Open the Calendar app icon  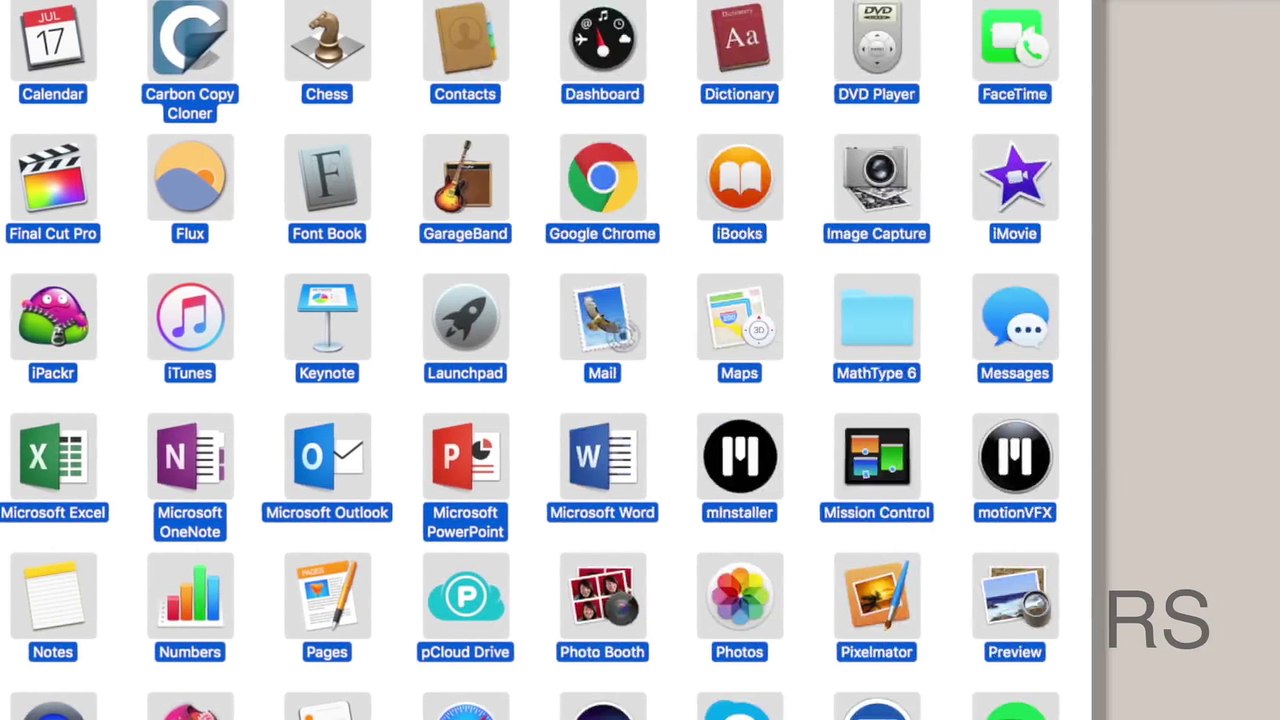pyautogui.click(x=53, y=39)
